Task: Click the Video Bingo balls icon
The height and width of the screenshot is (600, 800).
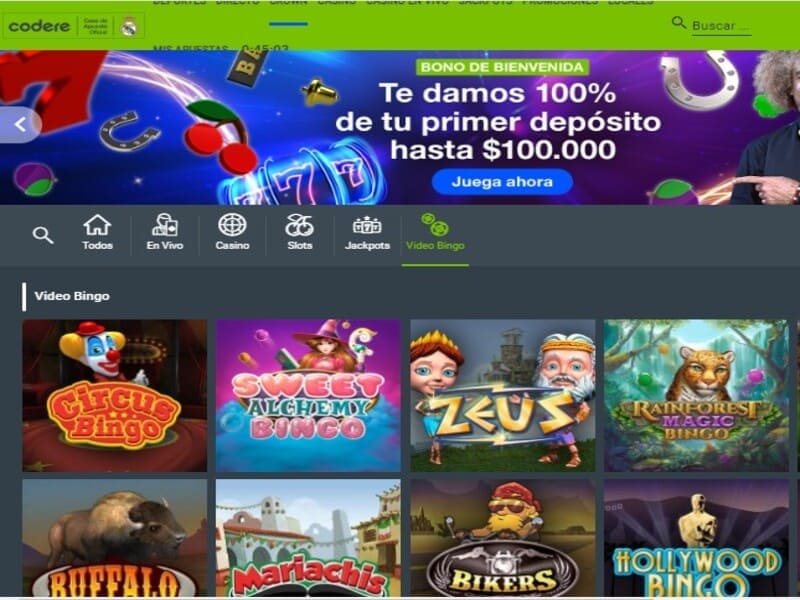Action: (x=435, y=225)
